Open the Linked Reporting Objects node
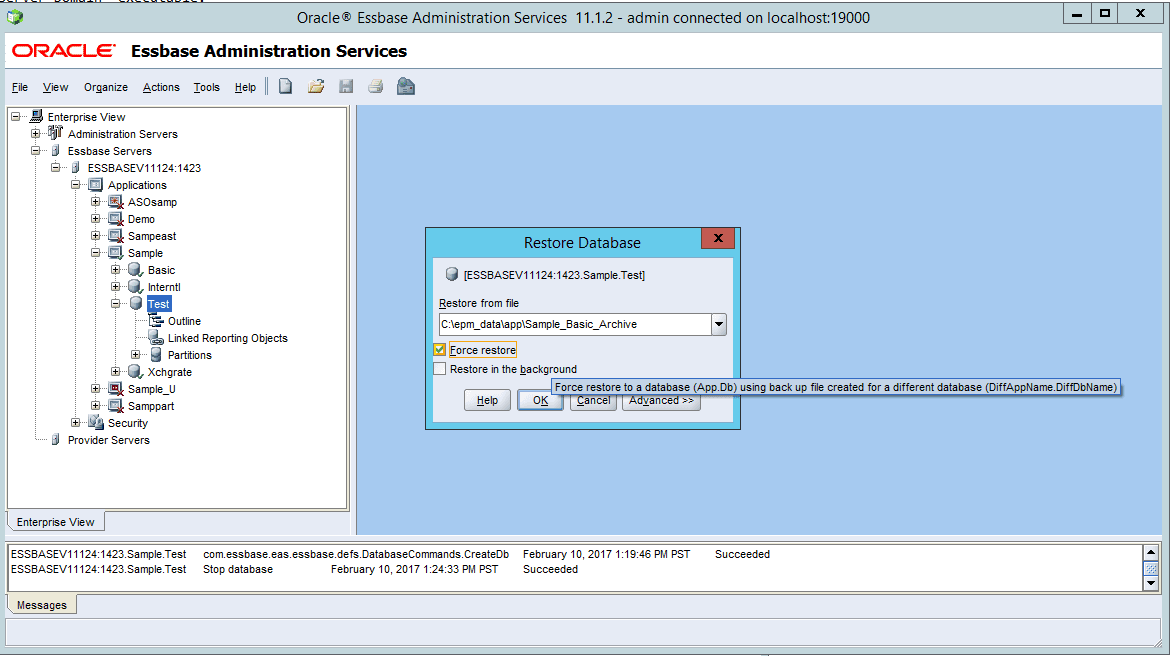This screenshot has height=656, width=1170. click(156, 337)
